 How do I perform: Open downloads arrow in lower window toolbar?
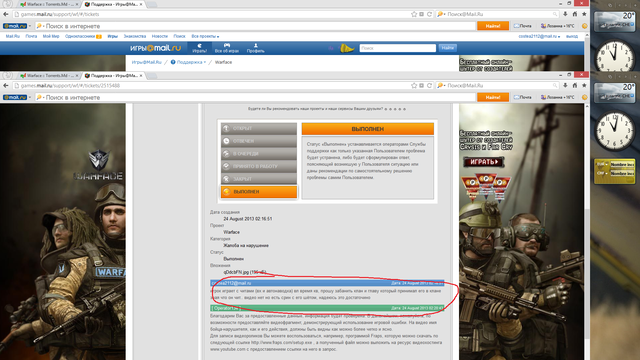tap(565, 86)
